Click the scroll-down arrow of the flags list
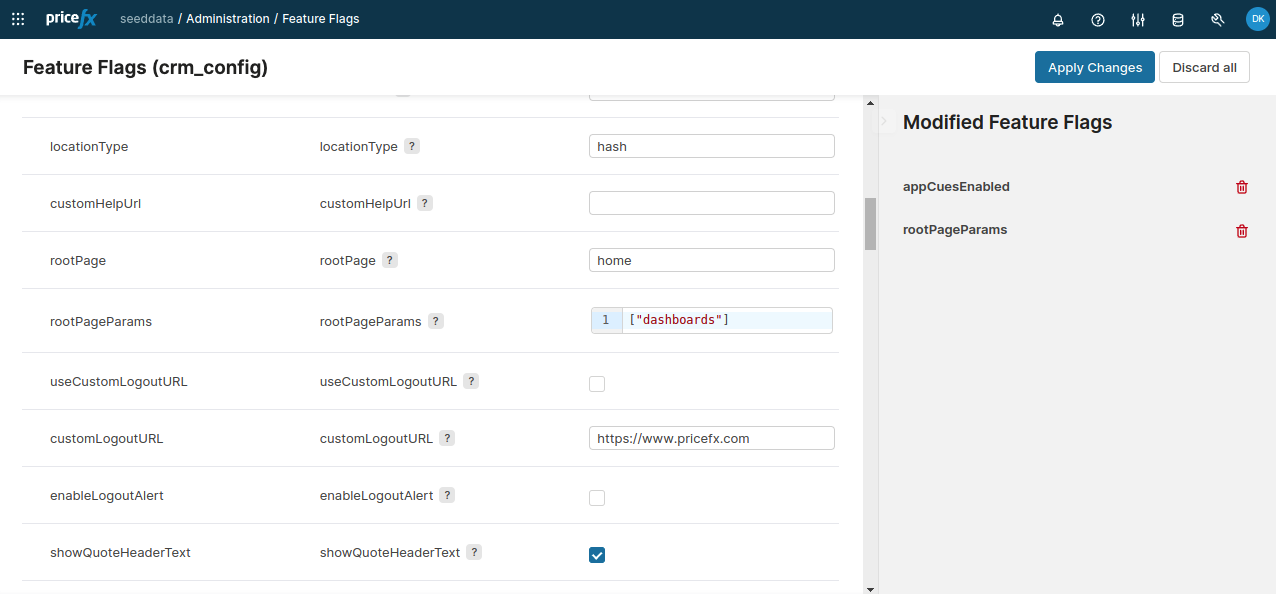The image size is (1276, 594). (x=870, y=588)
